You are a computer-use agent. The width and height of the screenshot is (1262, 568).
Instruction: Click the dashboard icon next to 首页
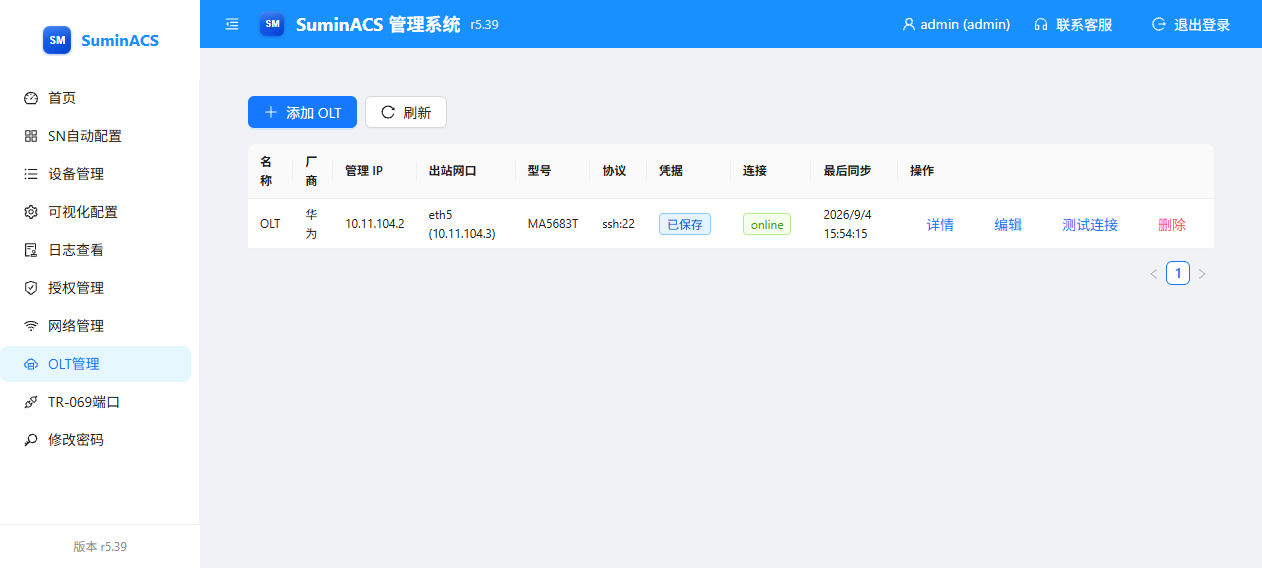pos(31,98)
